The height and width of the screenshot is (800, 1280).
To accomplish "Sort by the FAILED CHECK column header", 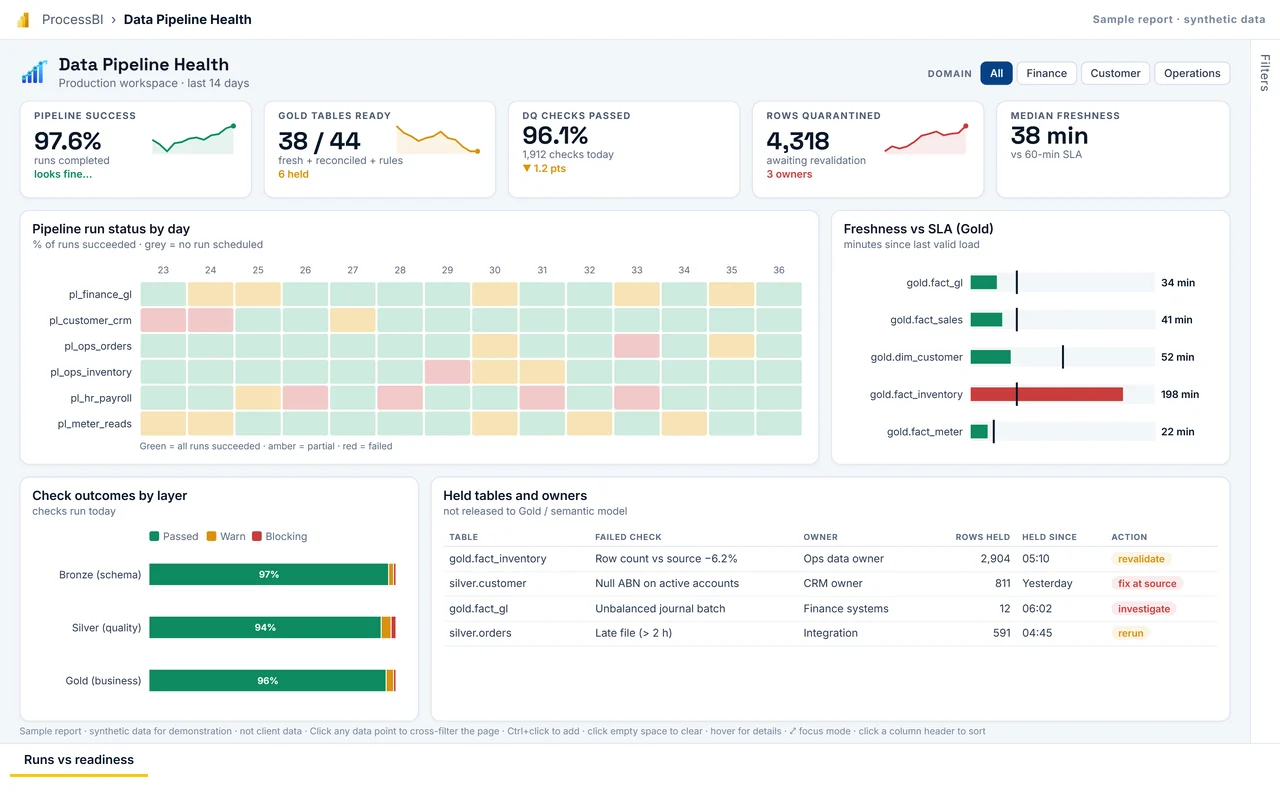I will (628, 537).
